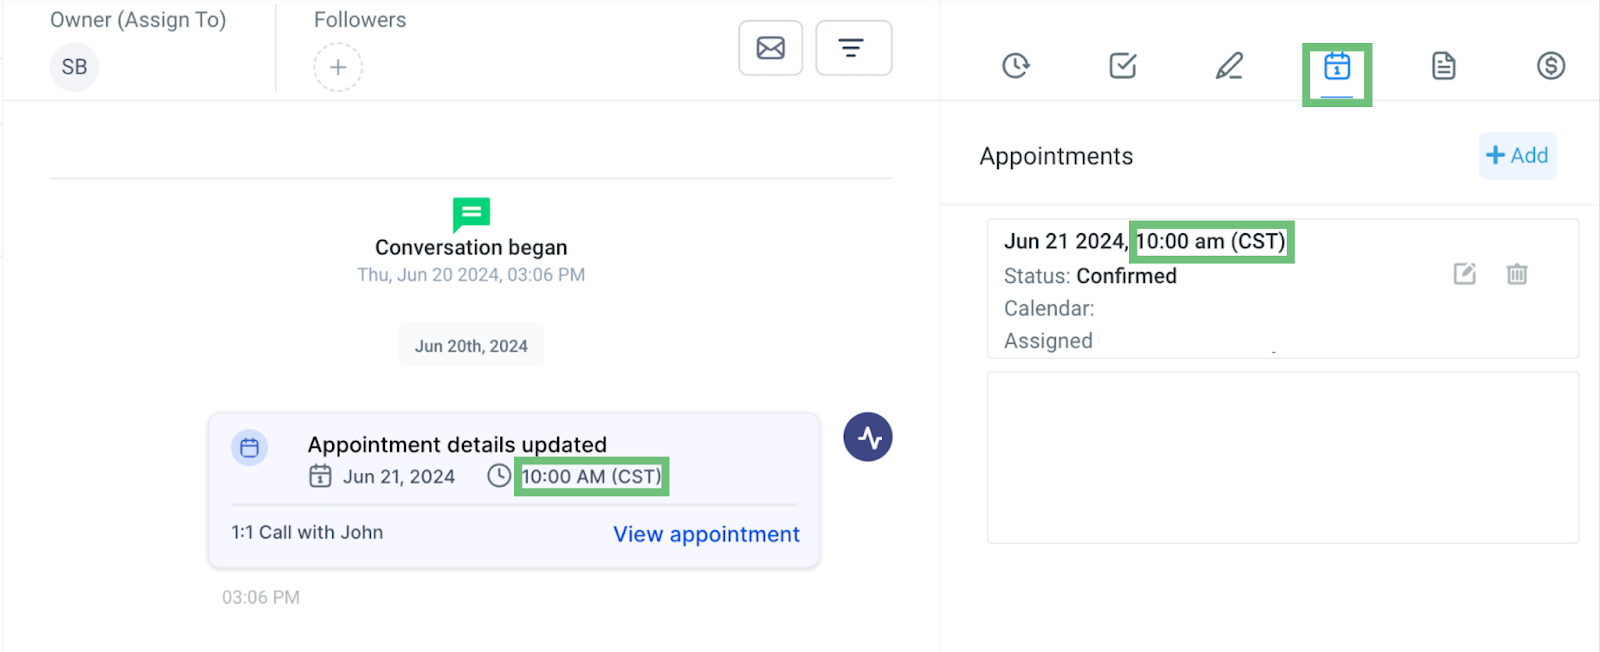Edit the Jun 21 appointment
Viewport: 1600px width, 652px height.
click(x=1464, y=274)
